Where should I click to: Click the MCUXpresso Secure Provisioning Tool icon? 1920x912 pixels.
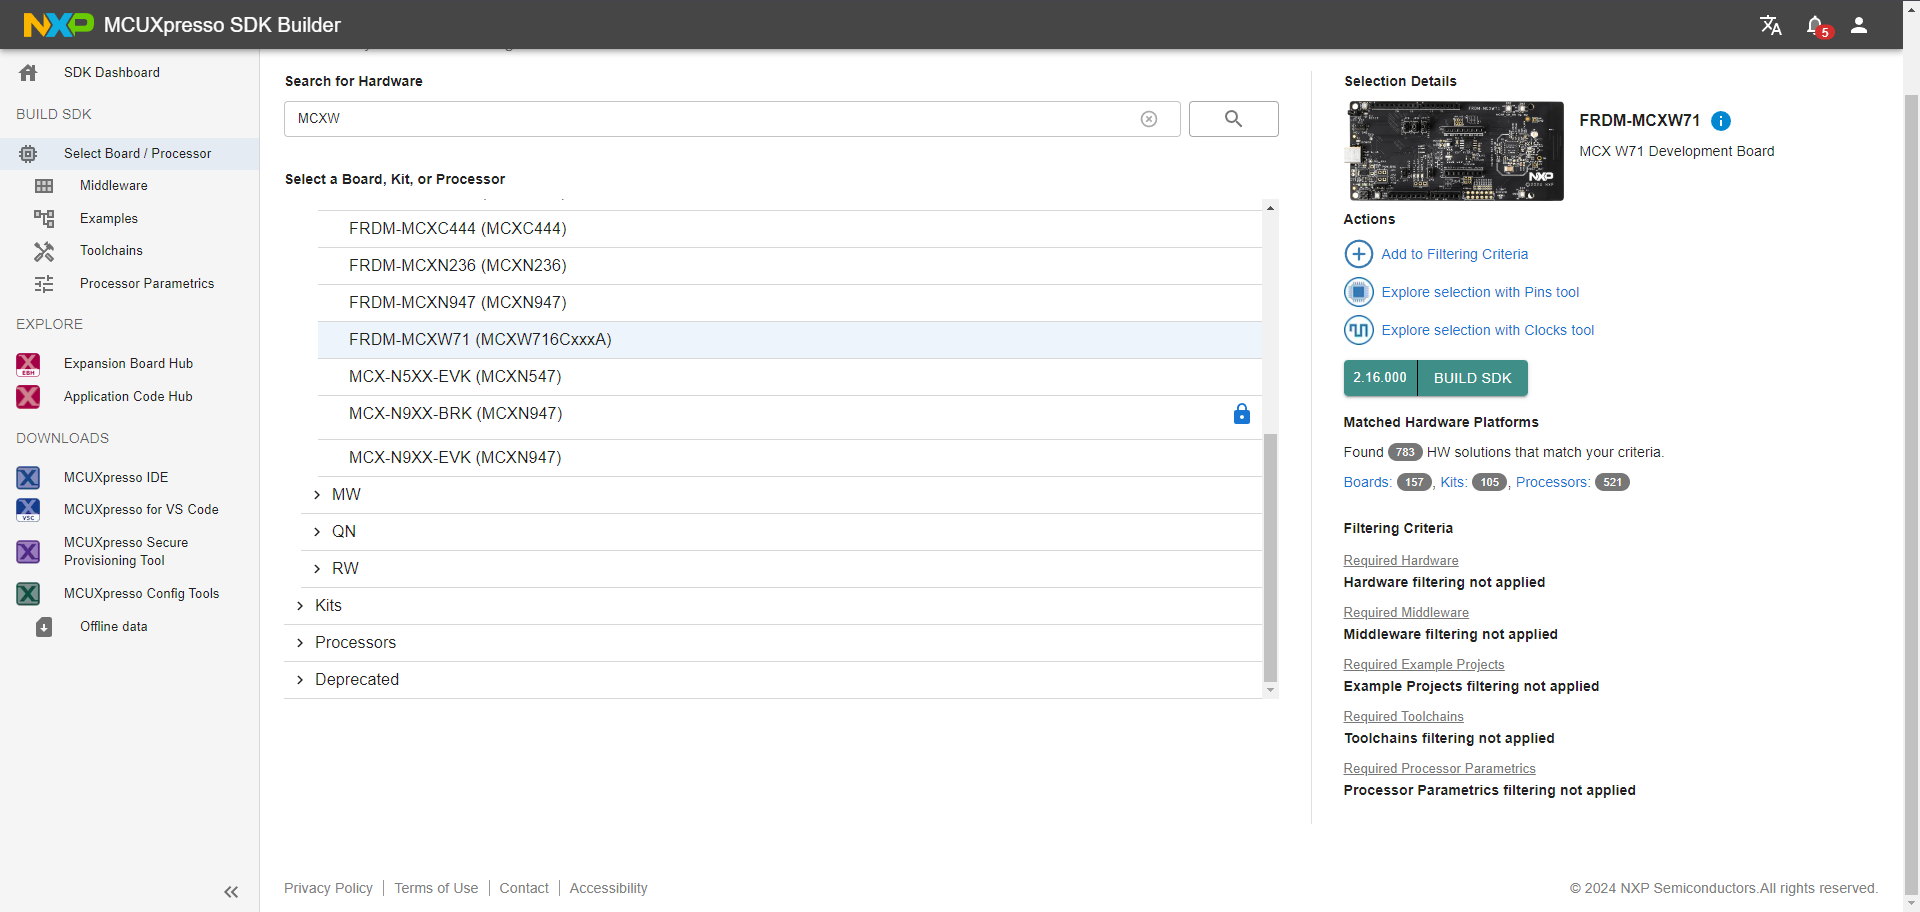[28, 552]
